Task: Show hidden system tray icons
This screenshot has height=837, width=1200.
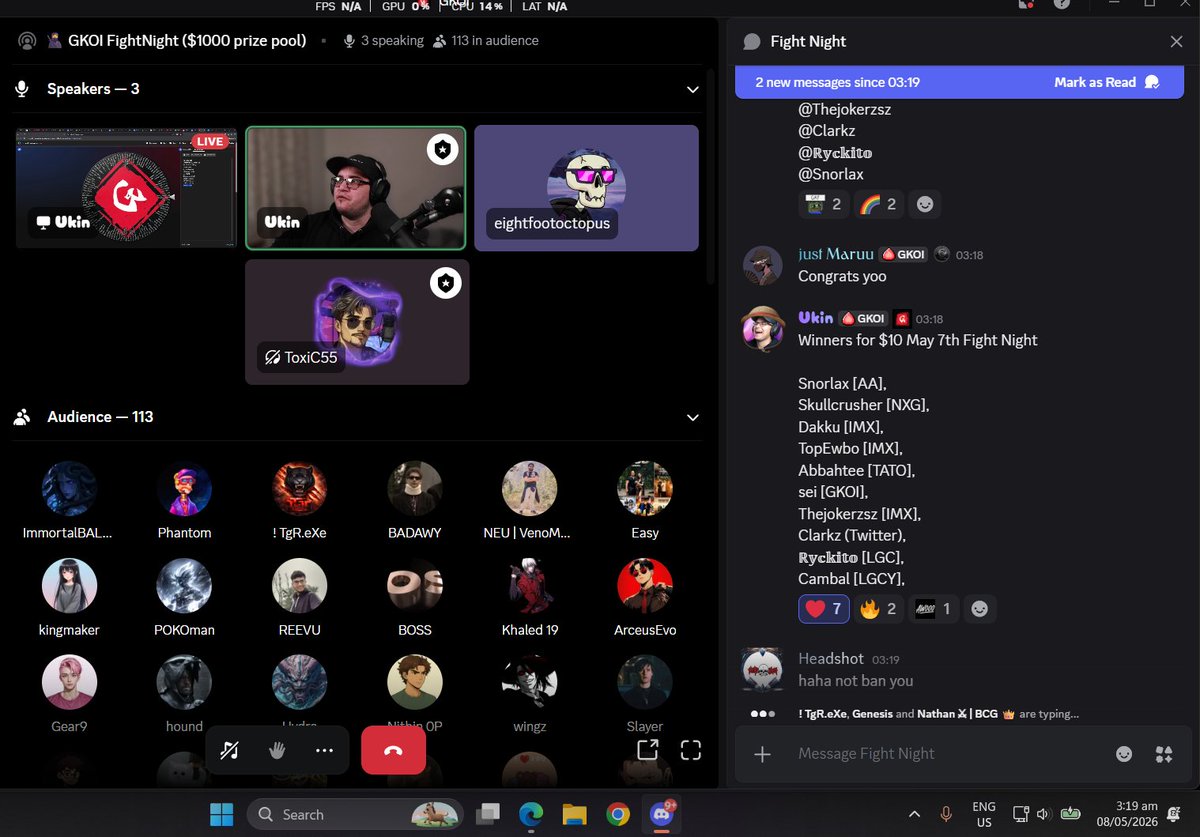Action: coord(914,814)
